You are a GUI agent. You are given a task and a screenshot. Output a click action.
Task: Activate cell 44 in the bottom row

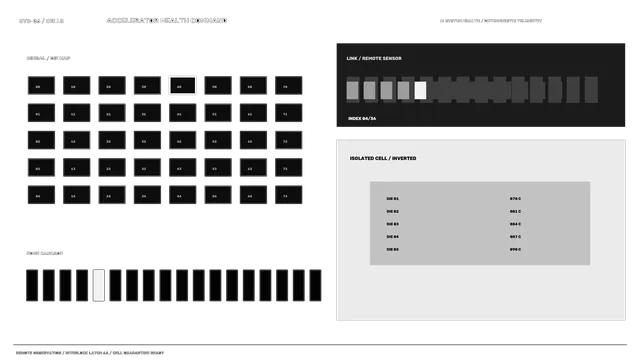tap(182, 195)
